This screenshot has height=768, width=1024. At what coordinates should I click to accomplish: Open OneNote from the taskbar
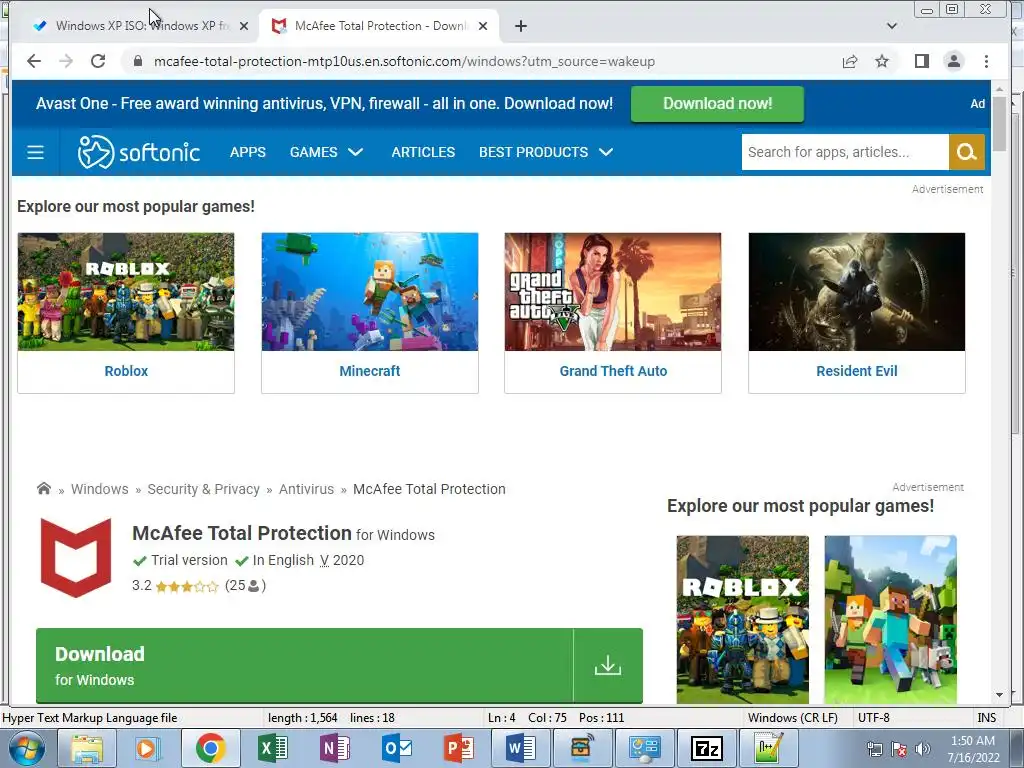(334, 749)
